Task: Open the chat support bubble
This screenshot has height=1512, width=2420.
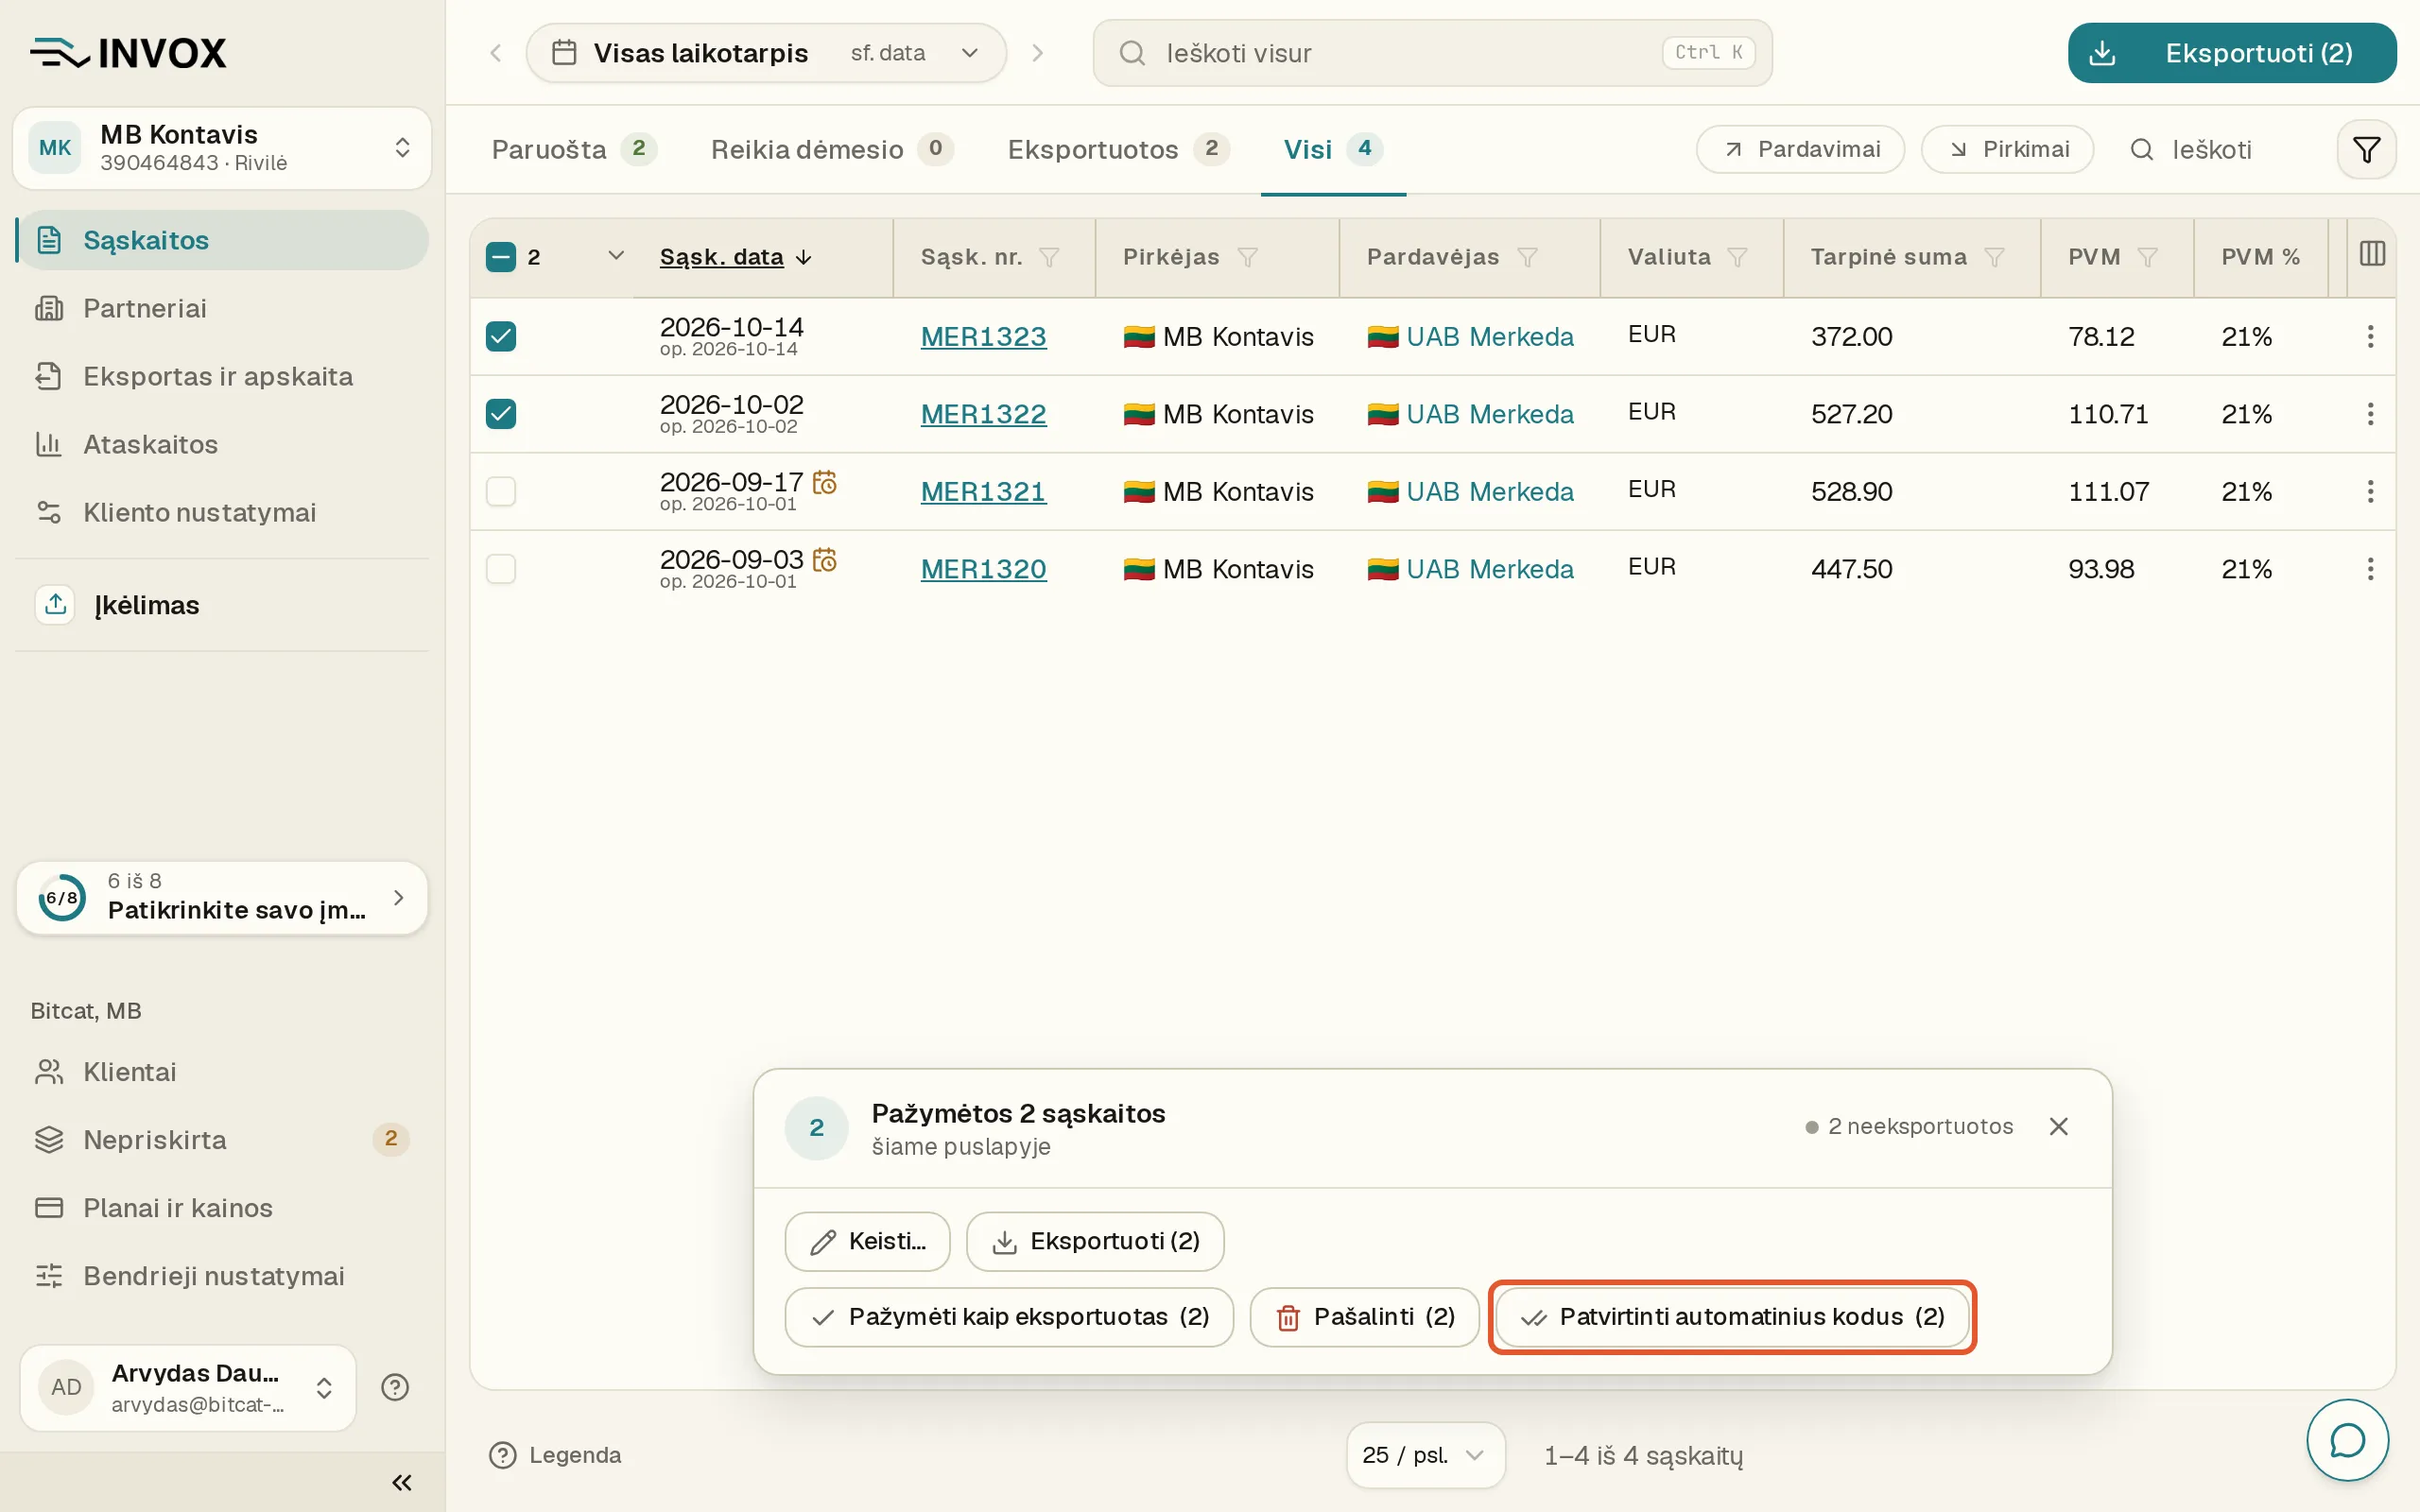Action: pos(2347,1440)
